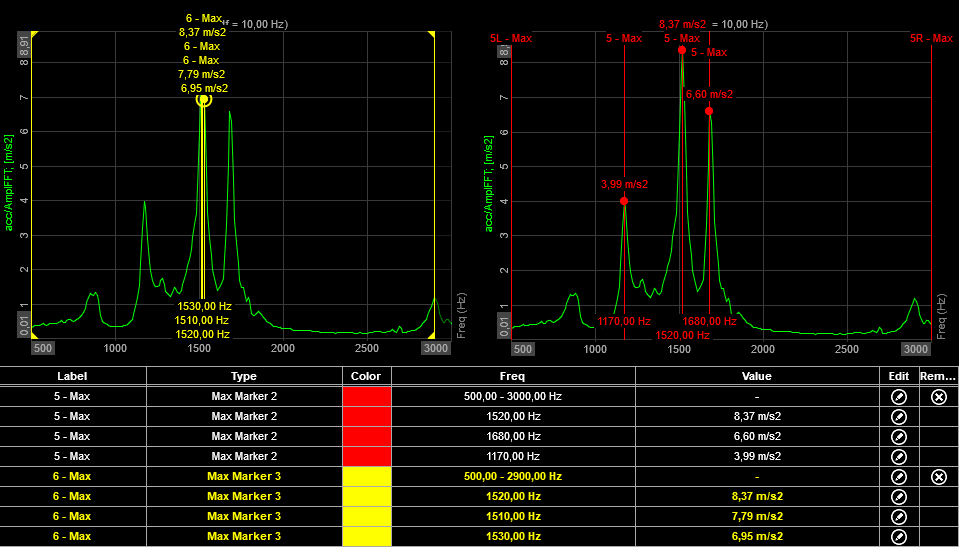
Task: Select the 1510,00 Hz table cell
Action: (513, 516)
